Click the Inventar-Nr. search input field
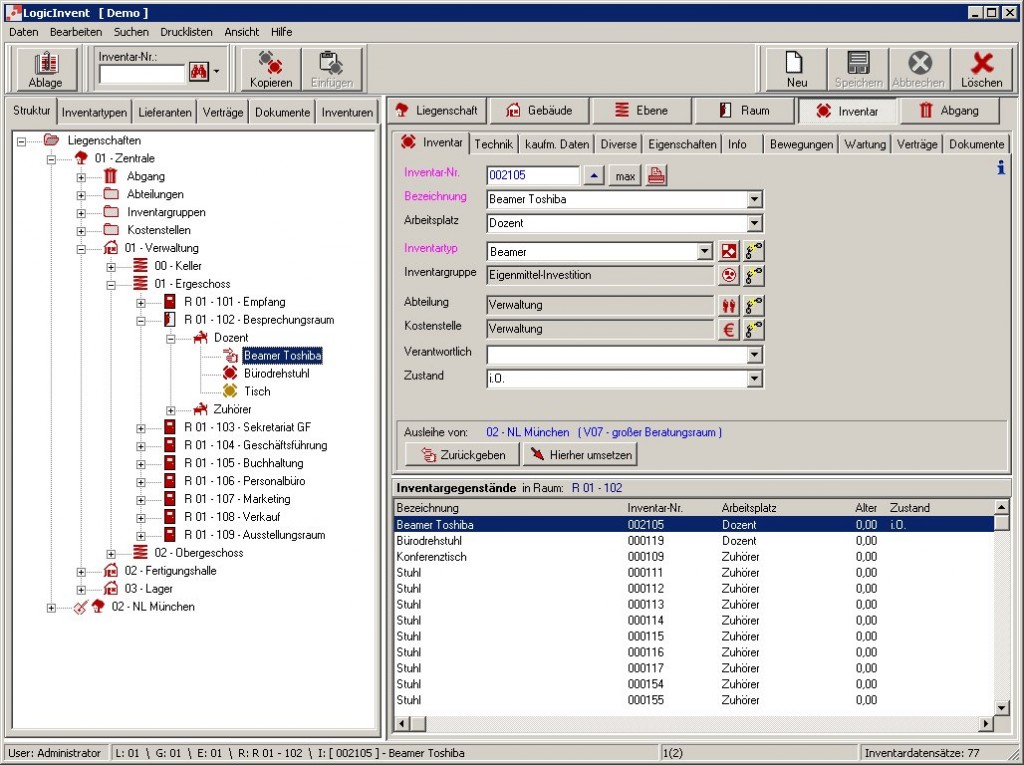This screenshot has height=765, width=1024. 142,74
